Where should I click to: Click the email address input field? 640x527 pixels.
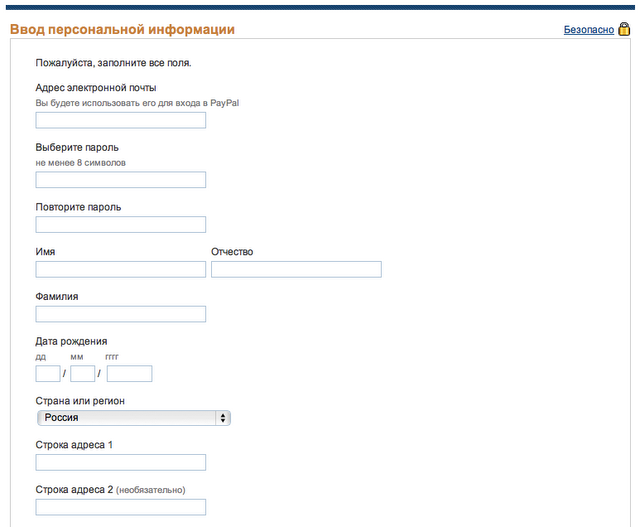[x=121, y=120]
